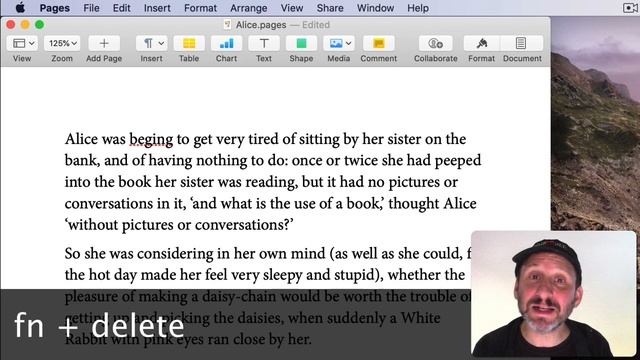Minimize the window with the yellow button
Image resolution: width=640 pixels, height=360 pixels.
(x=25, y=25)
